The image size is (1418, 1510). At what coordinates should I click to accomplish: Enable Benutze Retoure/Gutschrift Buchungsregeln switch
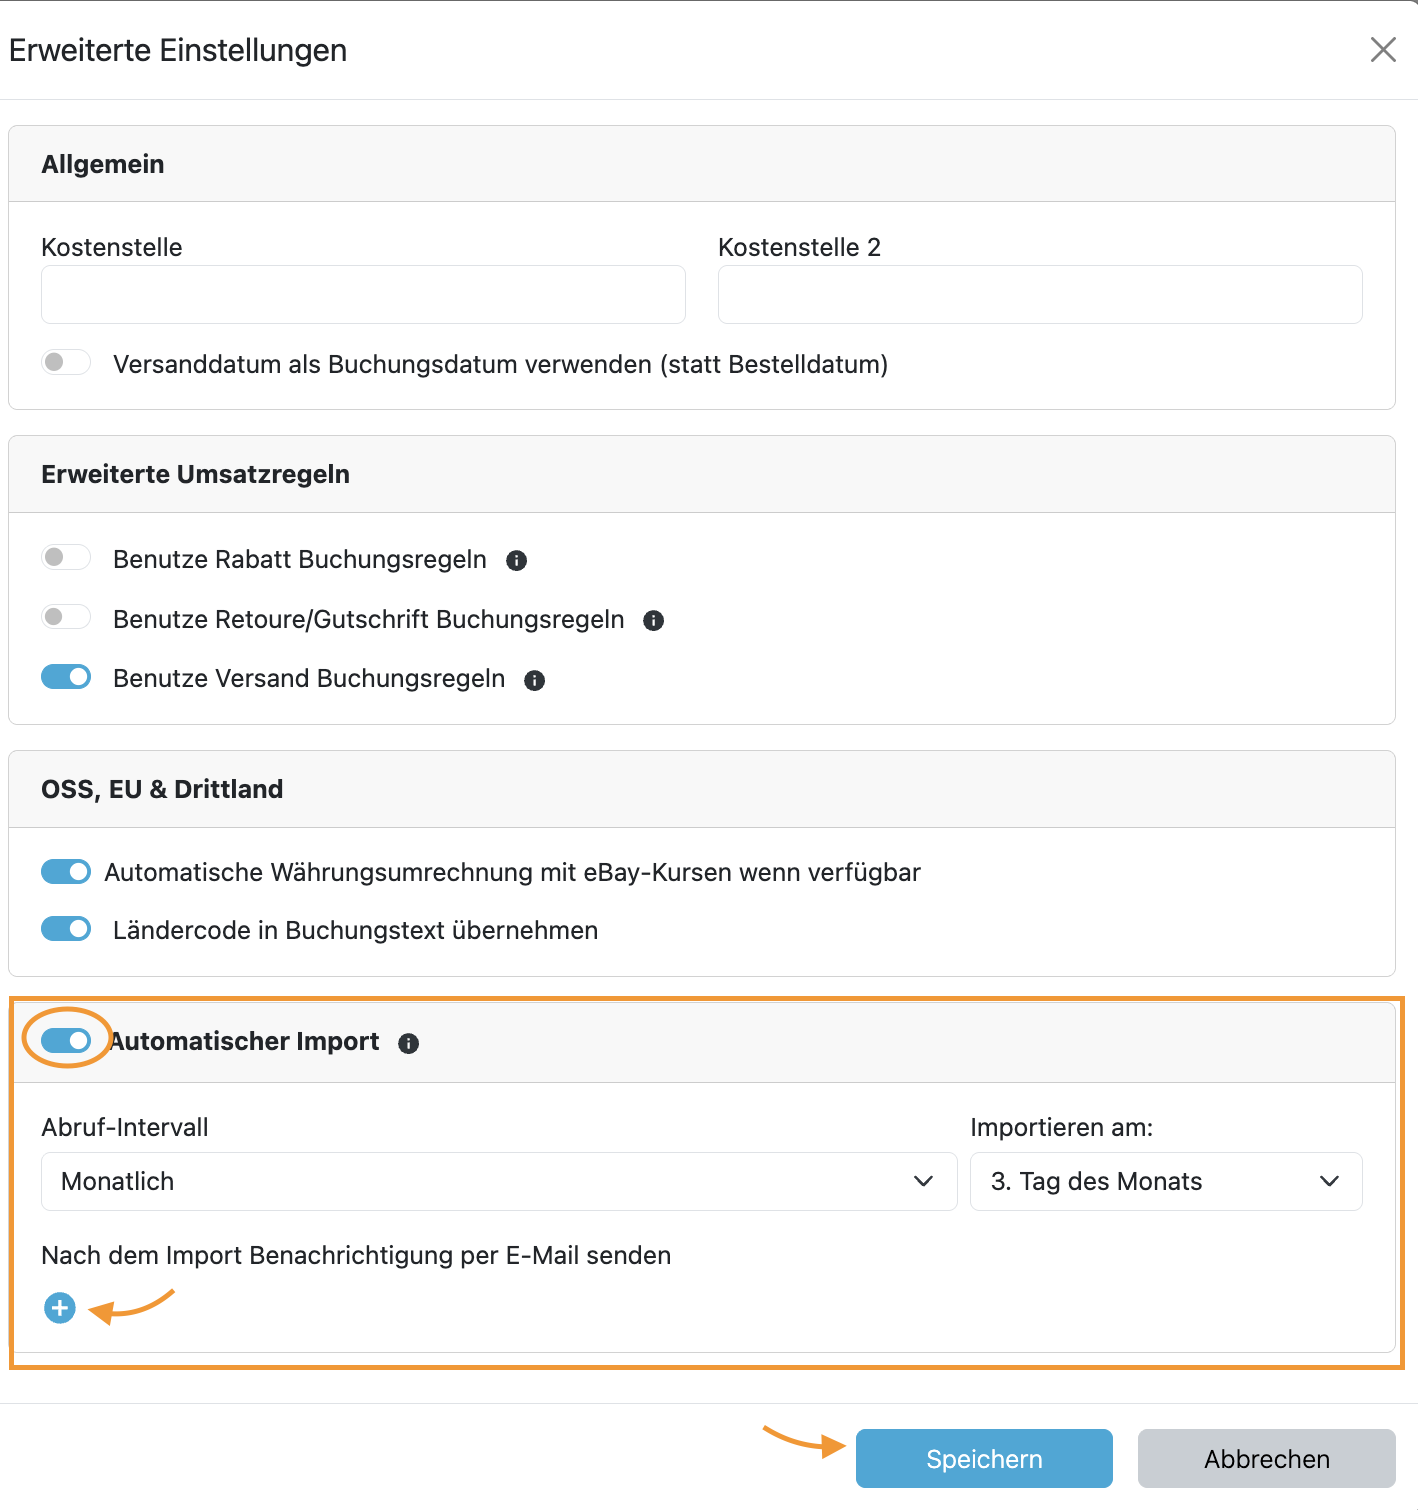(66, 617)
